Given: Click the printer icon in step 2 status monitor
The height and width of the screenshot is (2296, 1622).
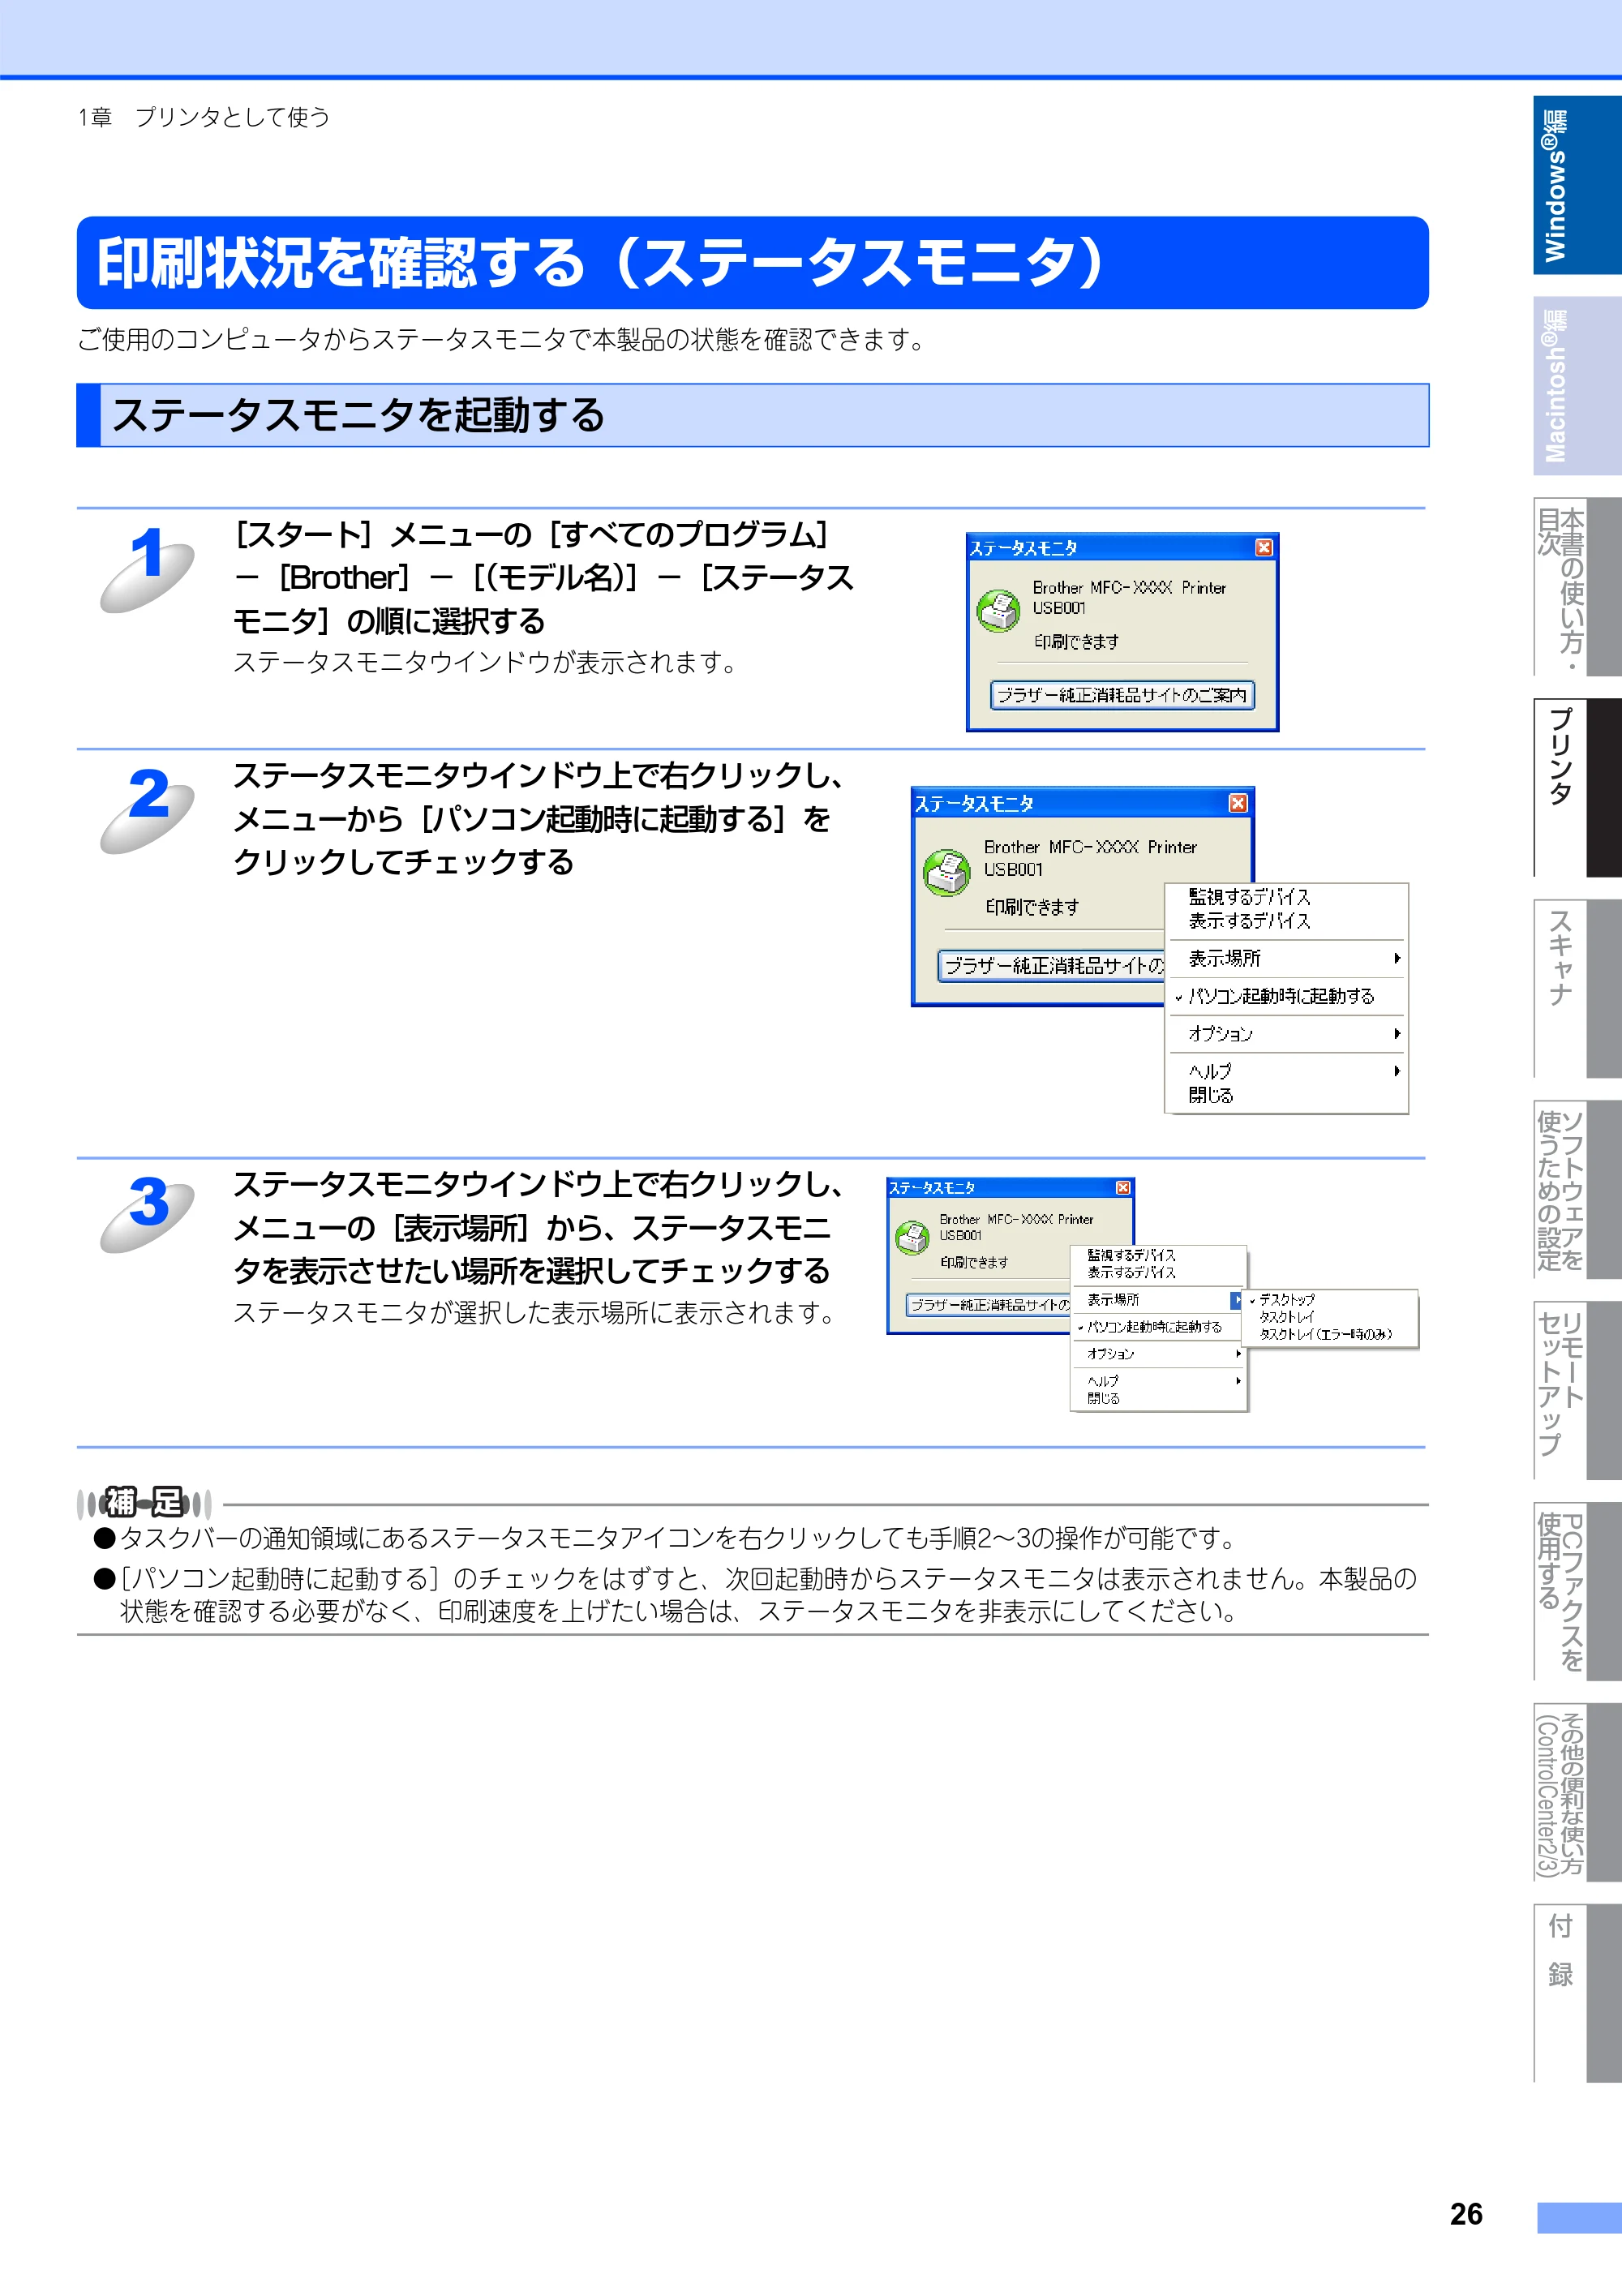Looking at the screenshot, I should tap(946, 873).
